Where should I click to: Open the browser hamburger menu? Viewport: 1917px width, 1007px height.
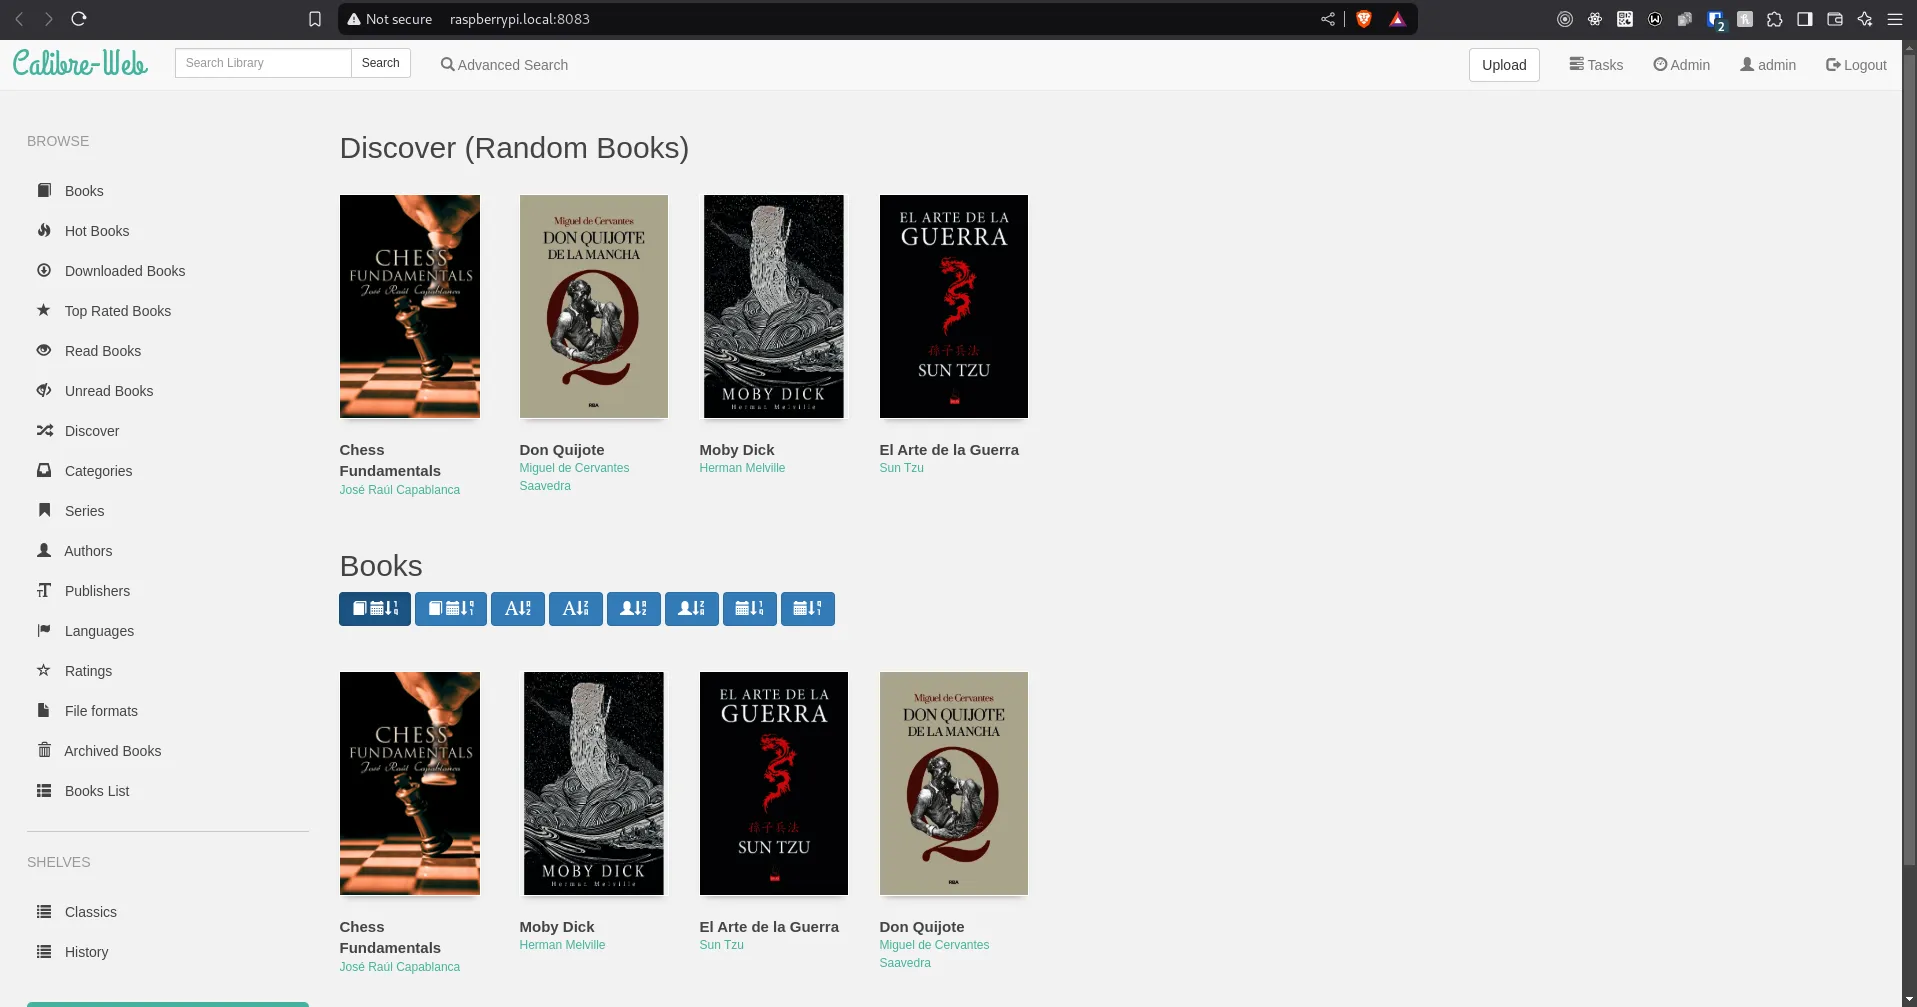1895,19
